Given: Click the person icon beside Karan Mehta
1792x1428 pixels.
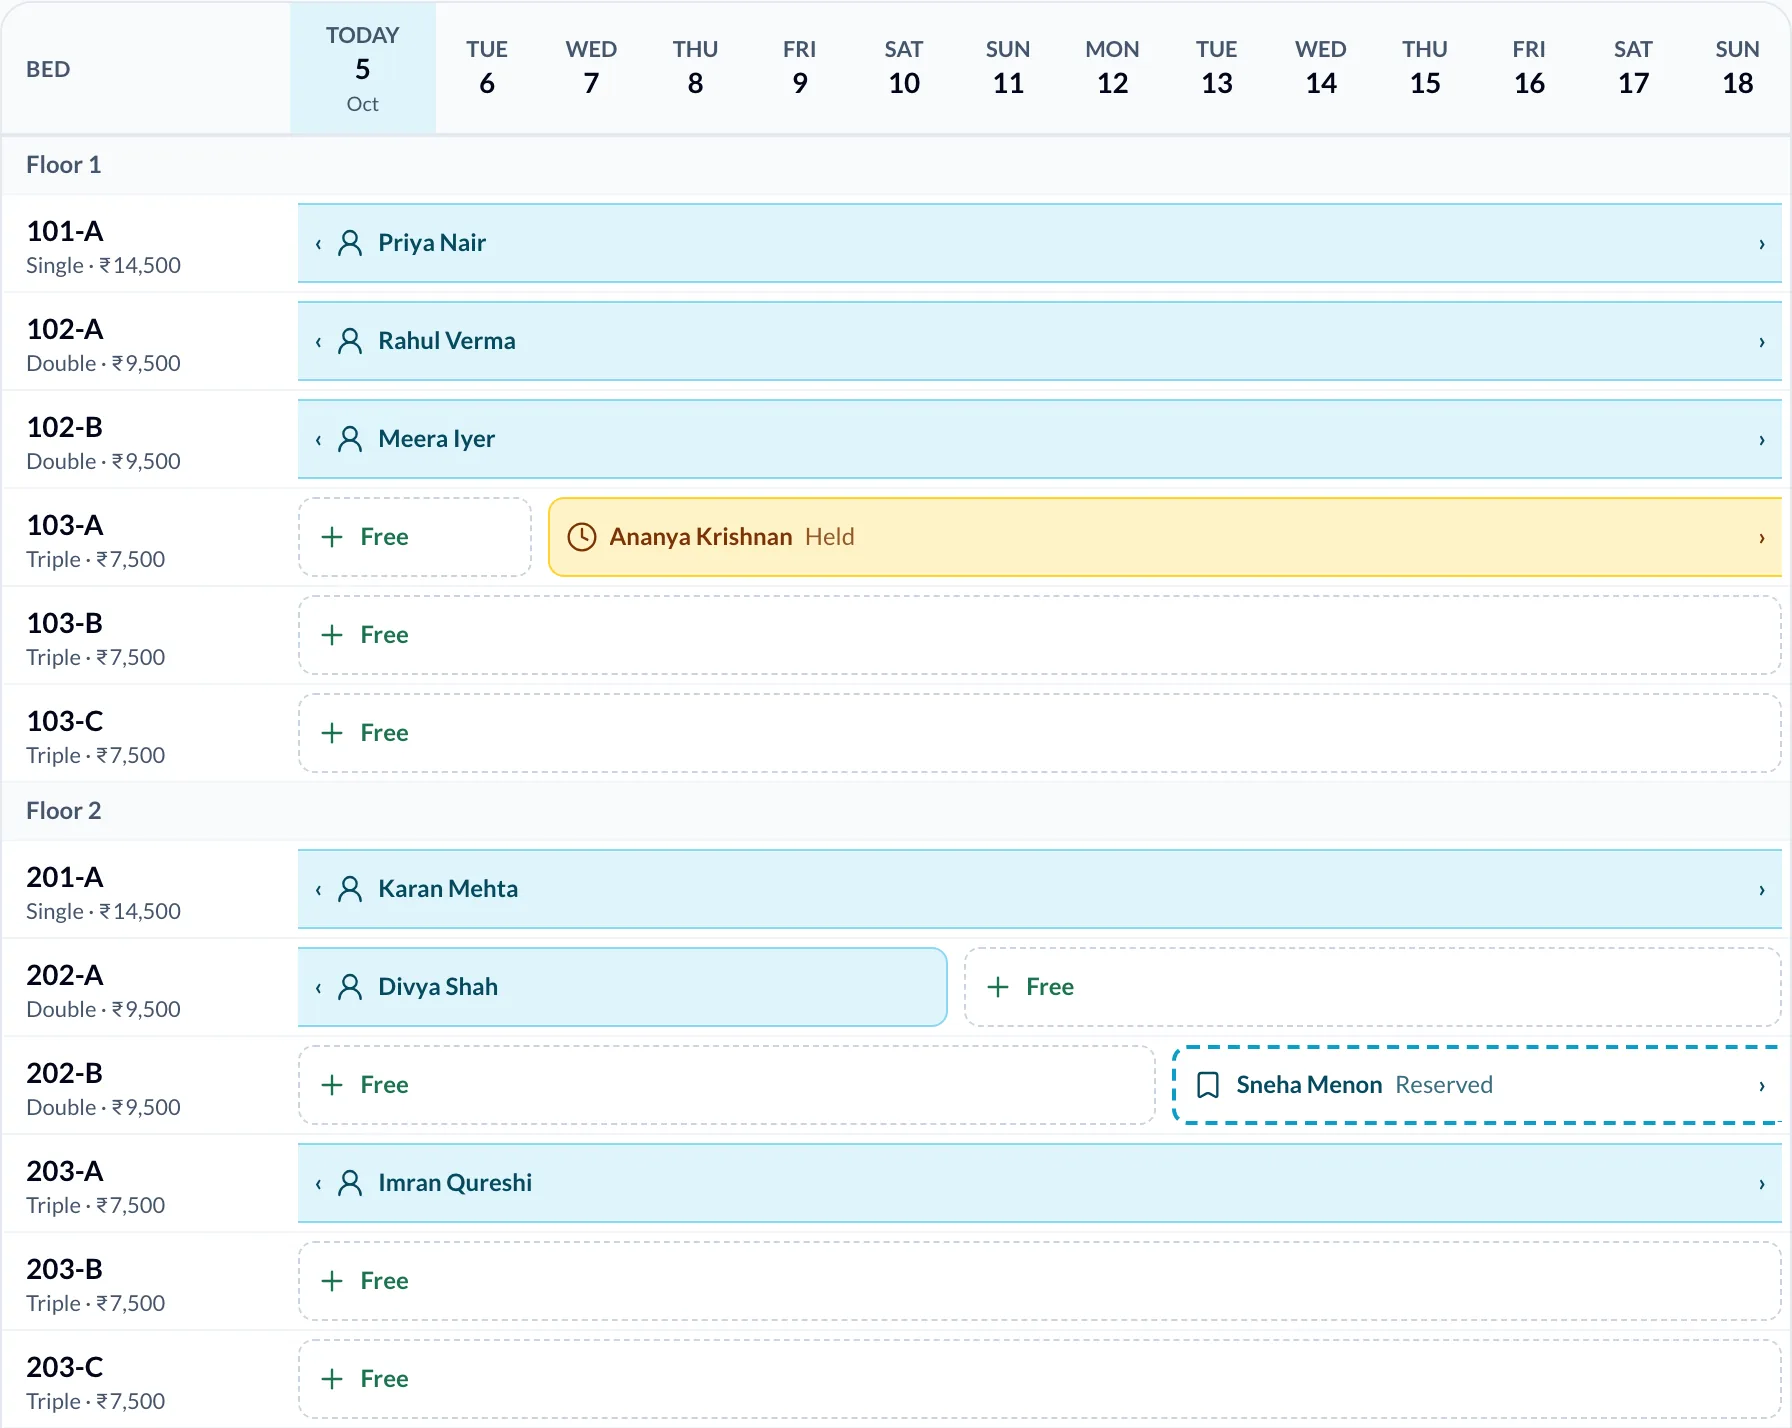Looking at the screenshot, I should point(350,889).
